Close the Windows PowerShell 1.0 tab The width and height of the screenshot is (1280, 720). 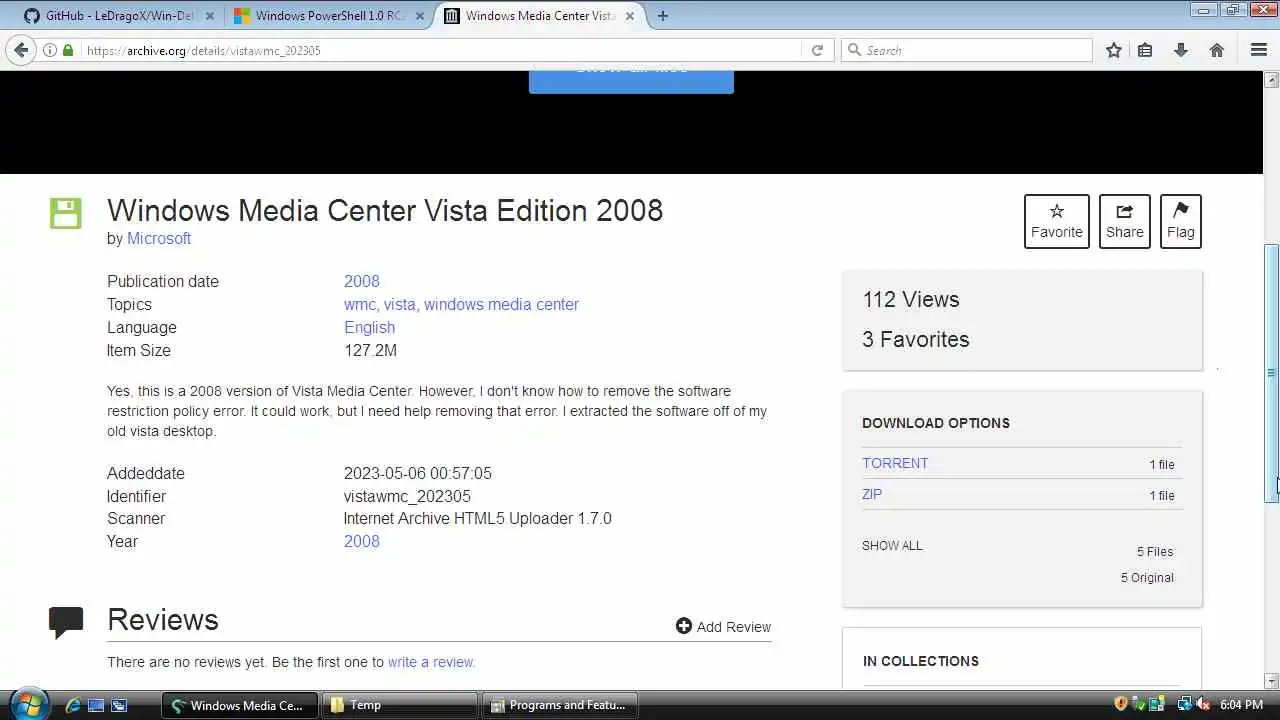[421, 16]
